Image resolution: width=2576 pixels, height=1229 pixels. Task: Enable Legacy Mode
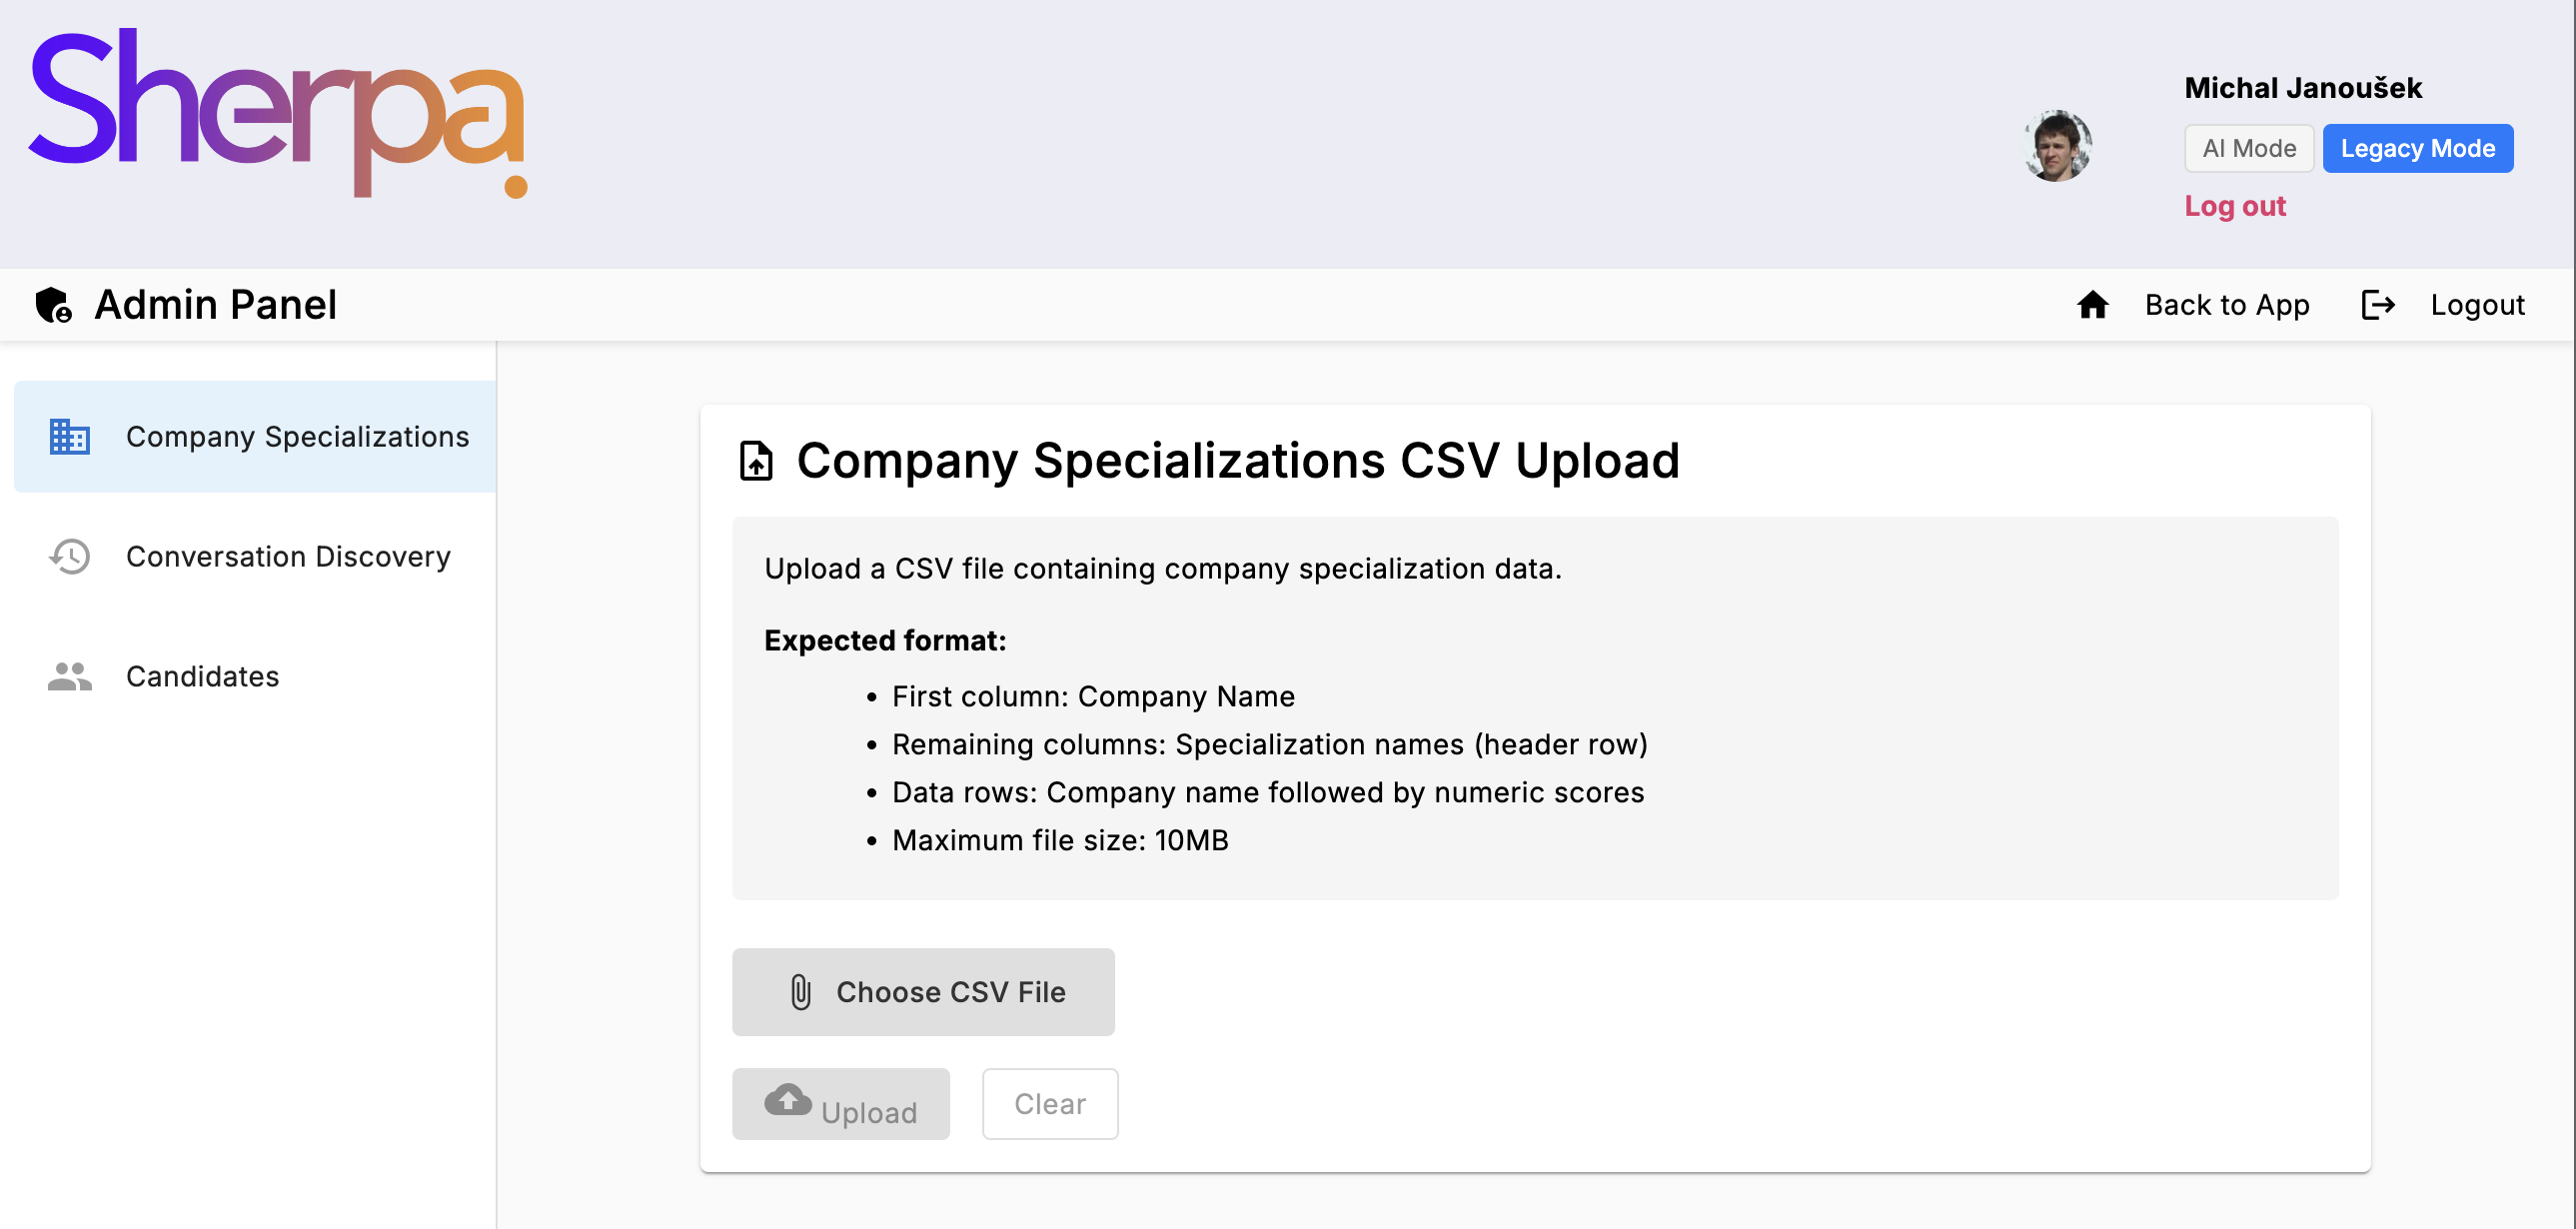coord(2418,148)
